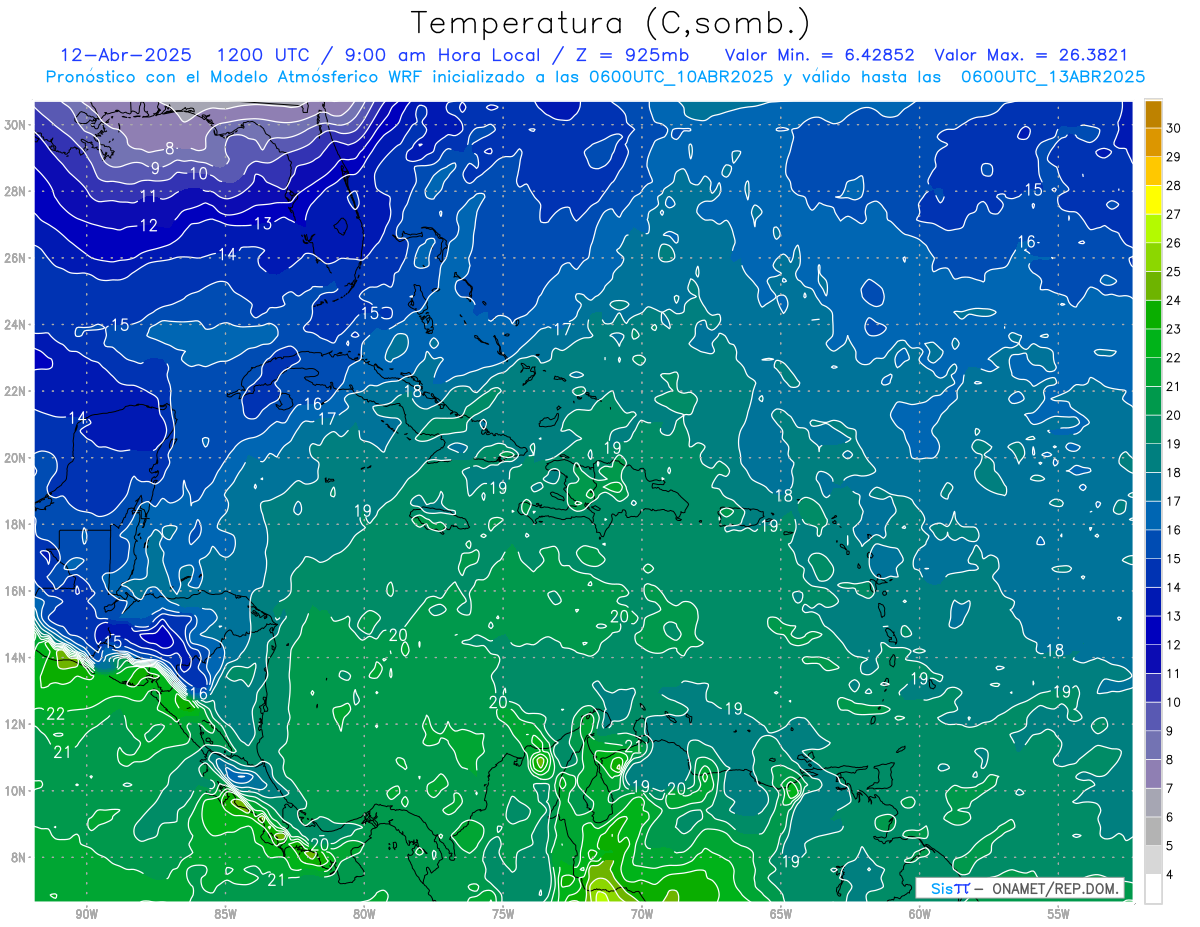
Task: Click the teal band beside legend value 19
Action: 1153,430
